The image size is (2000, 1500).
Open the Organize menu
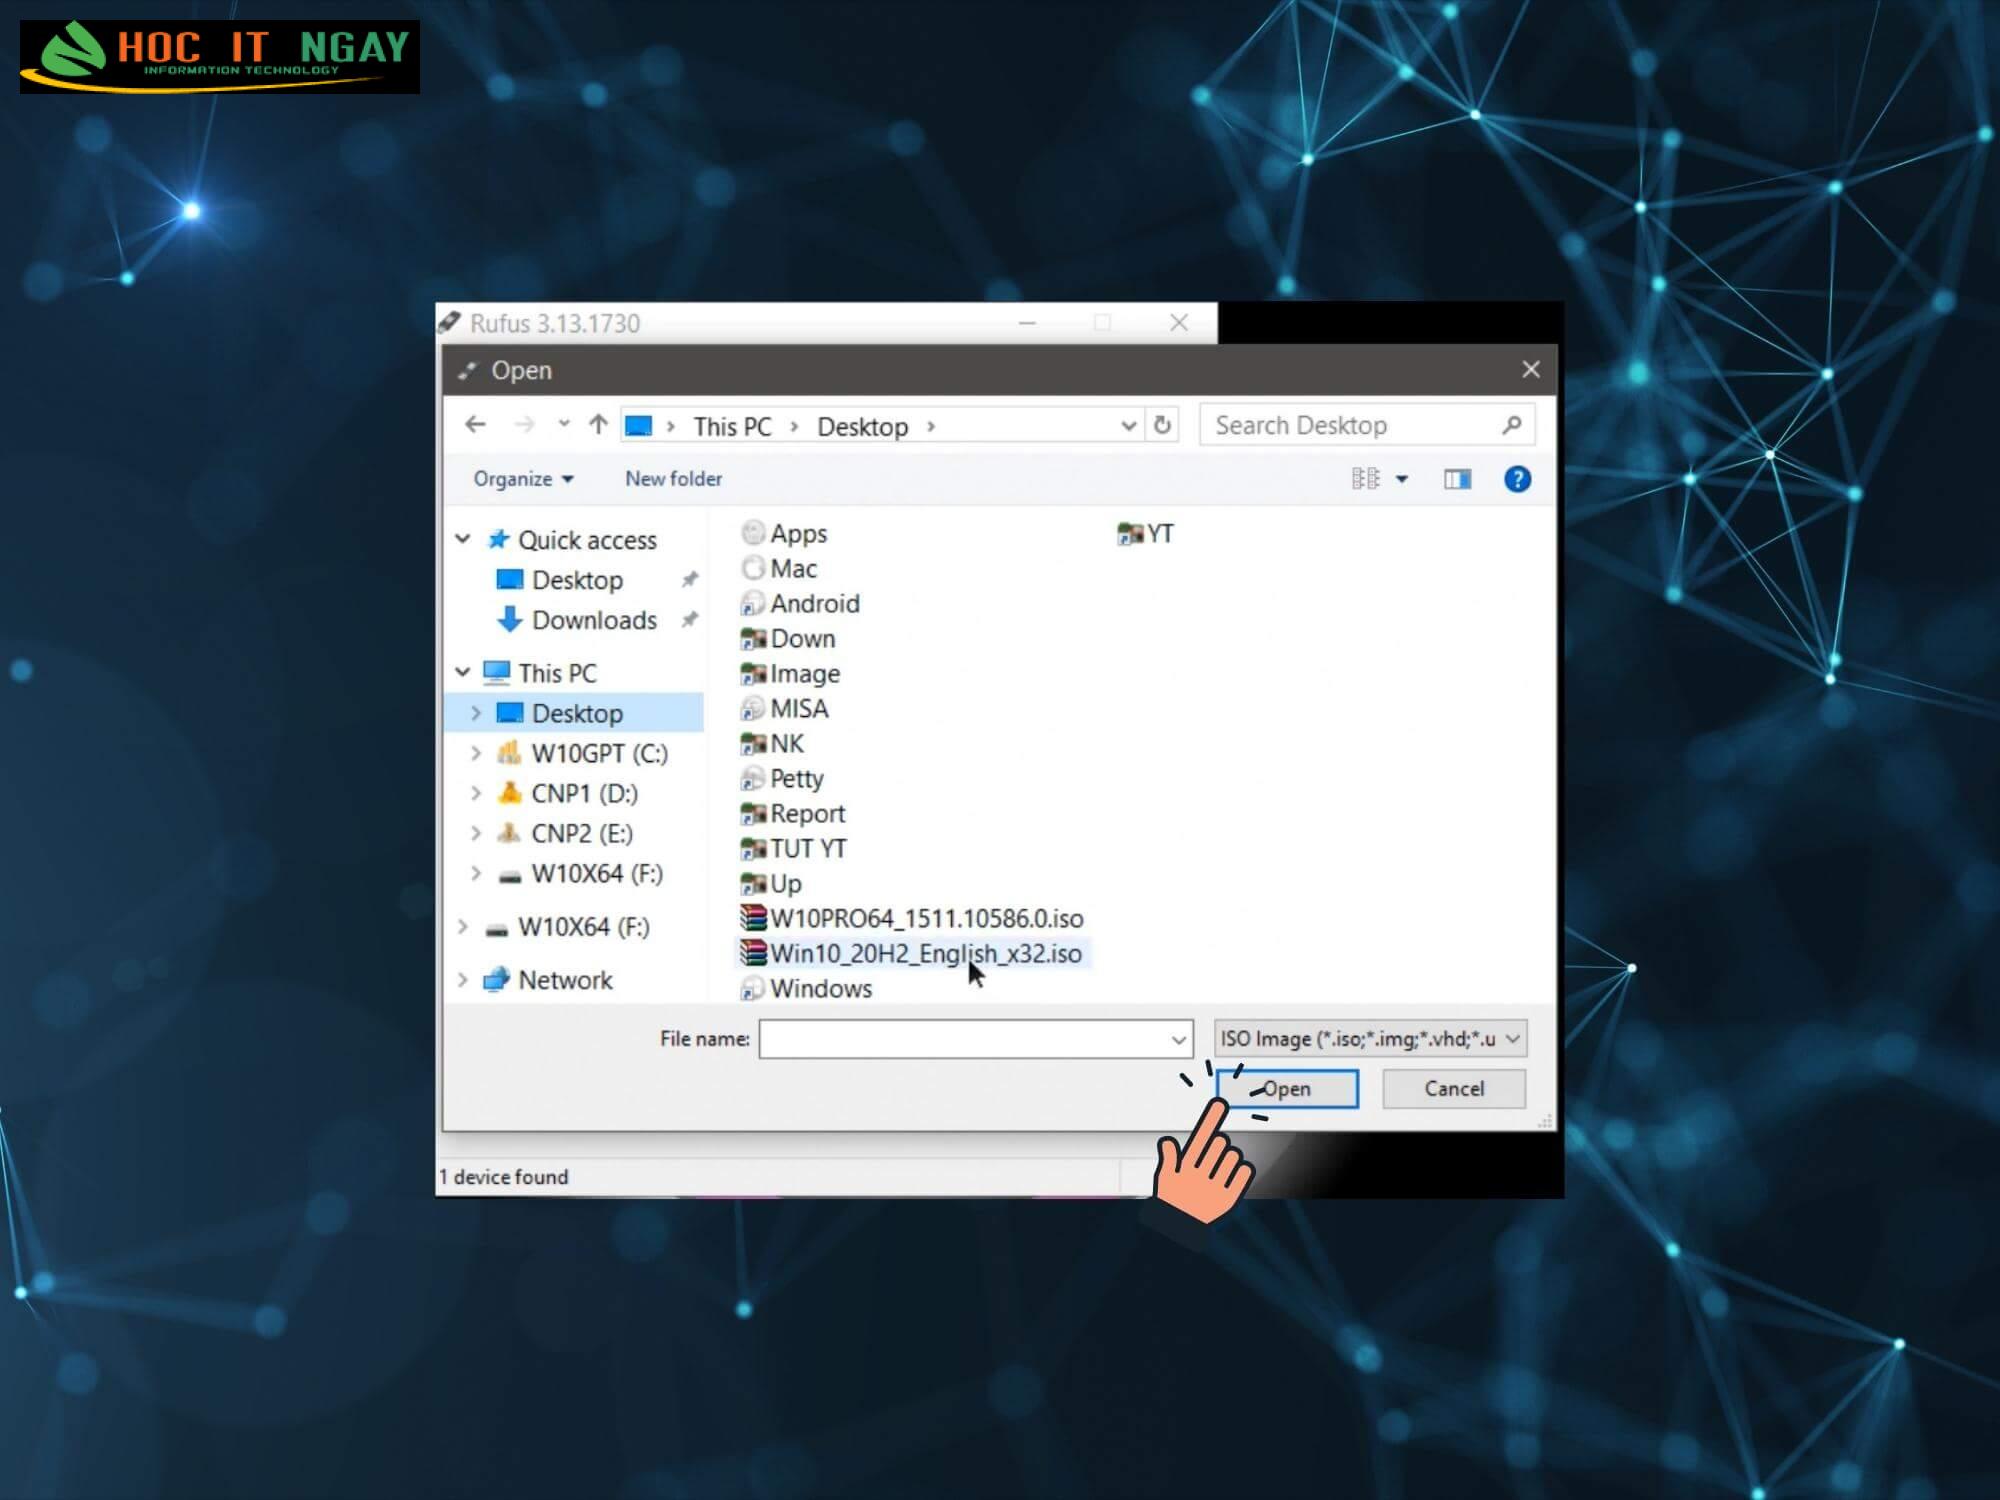pyautogui.click(x=523, y=479)
